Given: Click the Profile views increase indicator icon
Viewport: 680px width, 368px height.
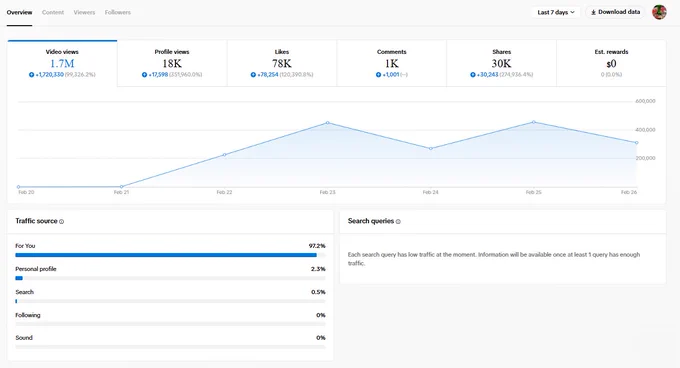Looking at the screenshot, I should pyautogui.click(x=144, y=75).
